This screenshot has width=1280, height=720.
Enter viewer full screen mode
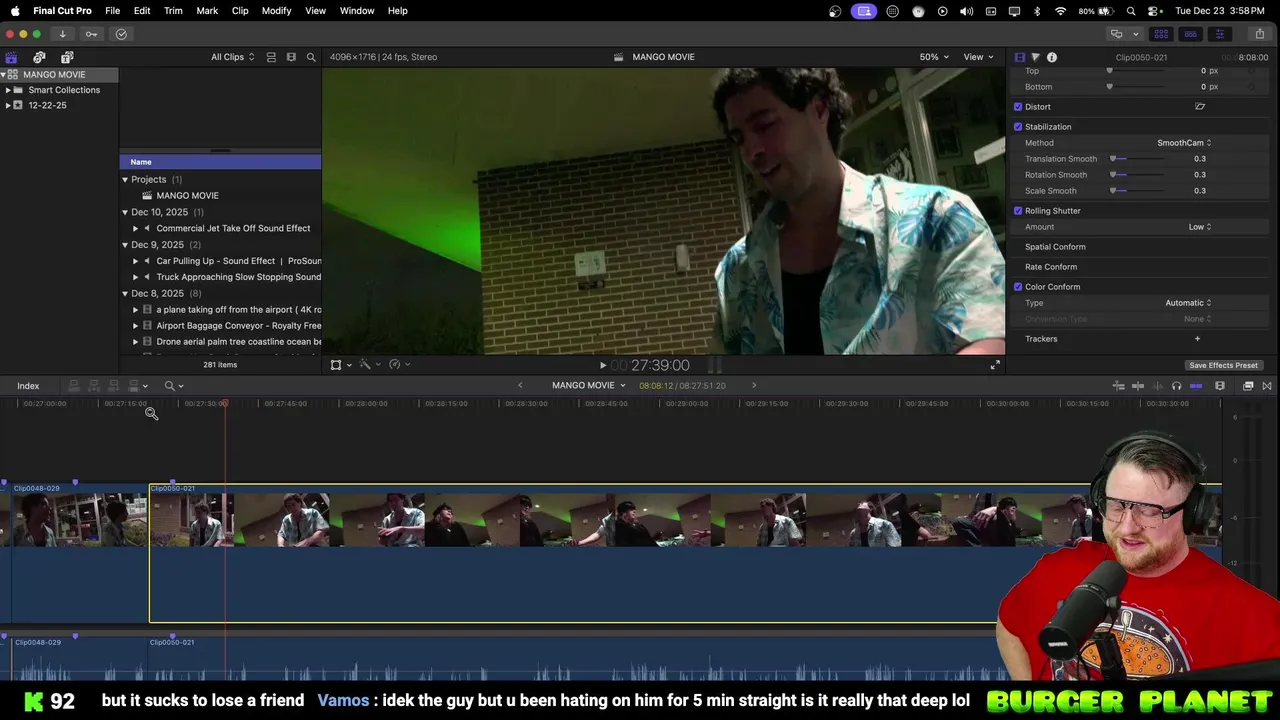click(995, 365)
